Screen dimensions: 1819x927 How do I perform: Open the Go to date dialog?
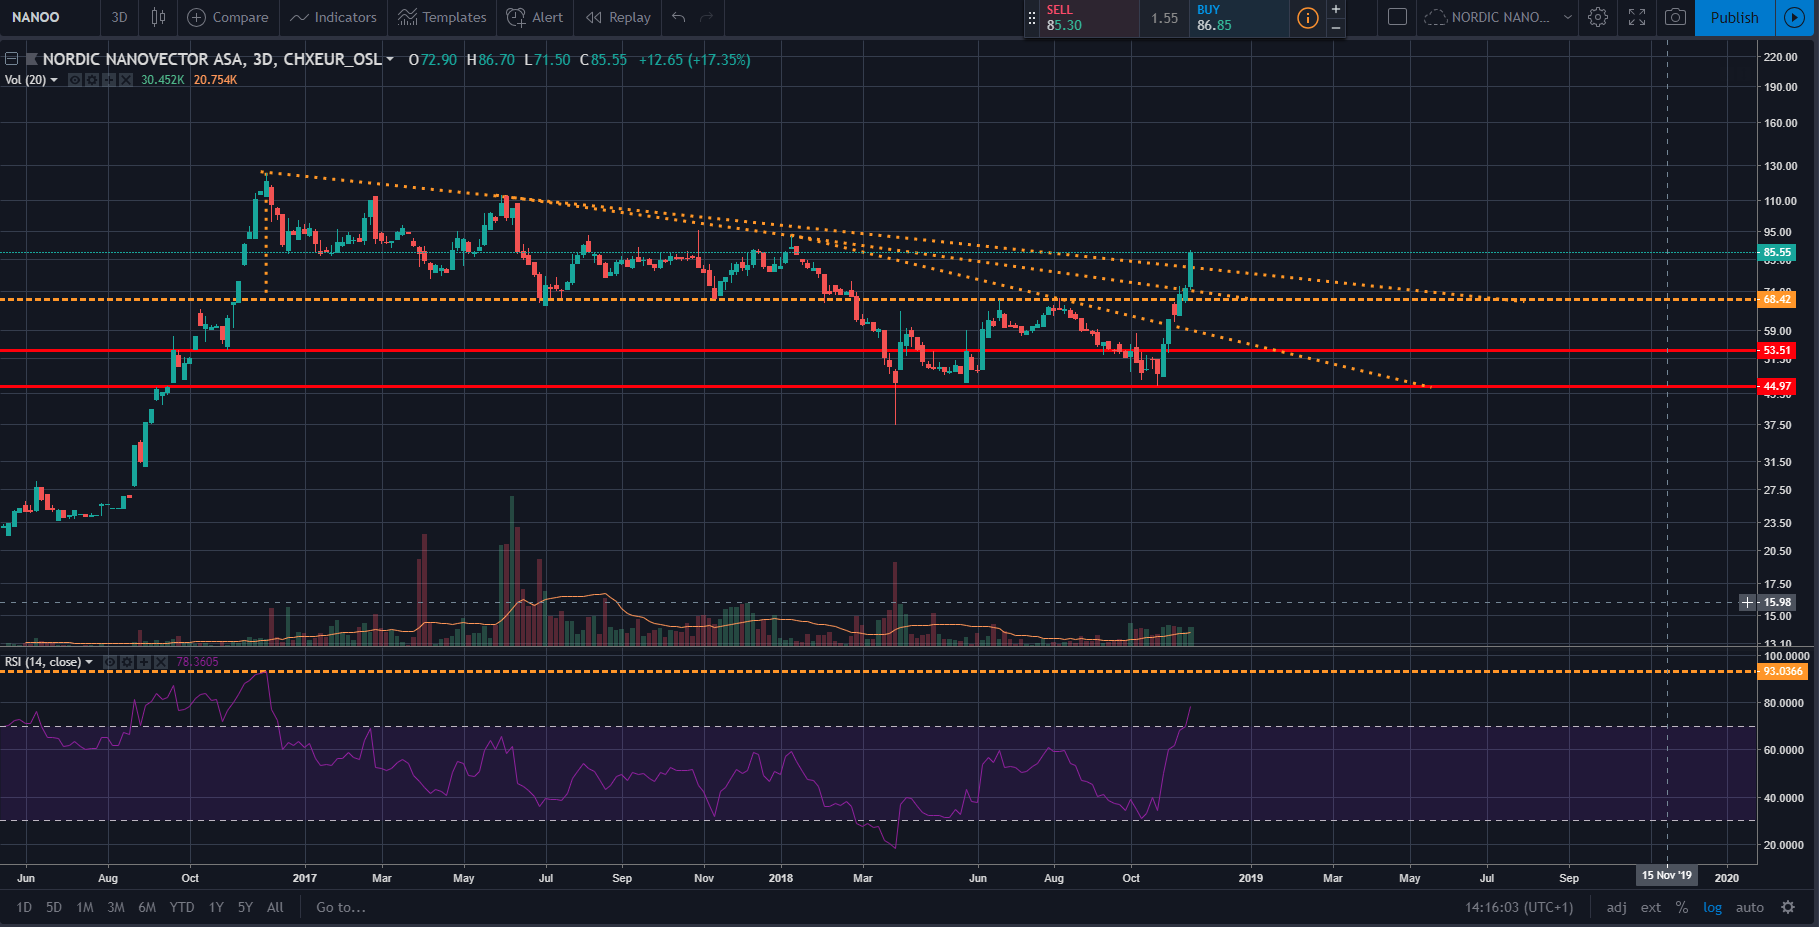(341, 907)
